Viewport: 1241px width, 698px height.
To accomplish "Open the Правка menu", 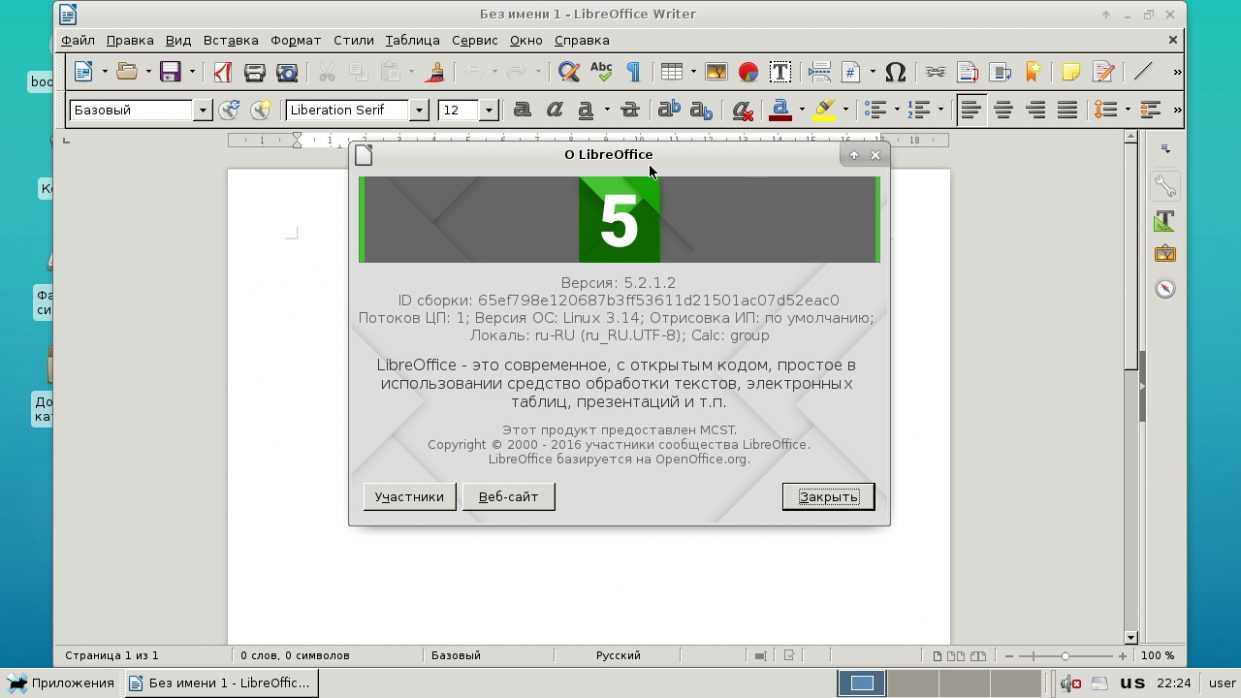I will [130, 40].
